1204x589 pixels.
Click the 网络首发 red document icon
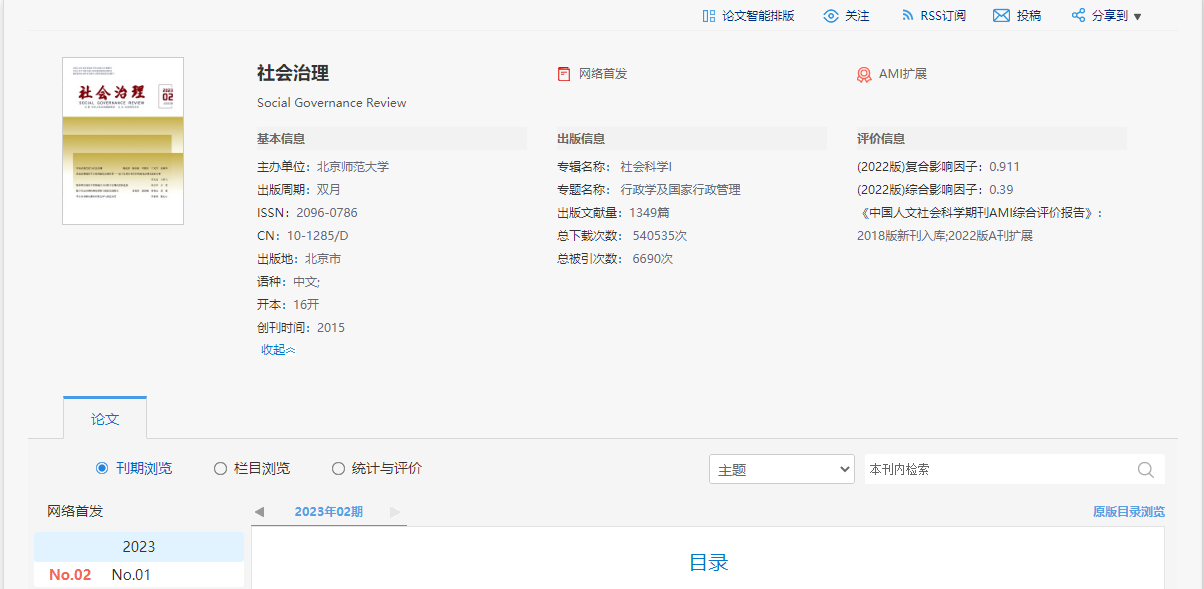coord(564,74)
